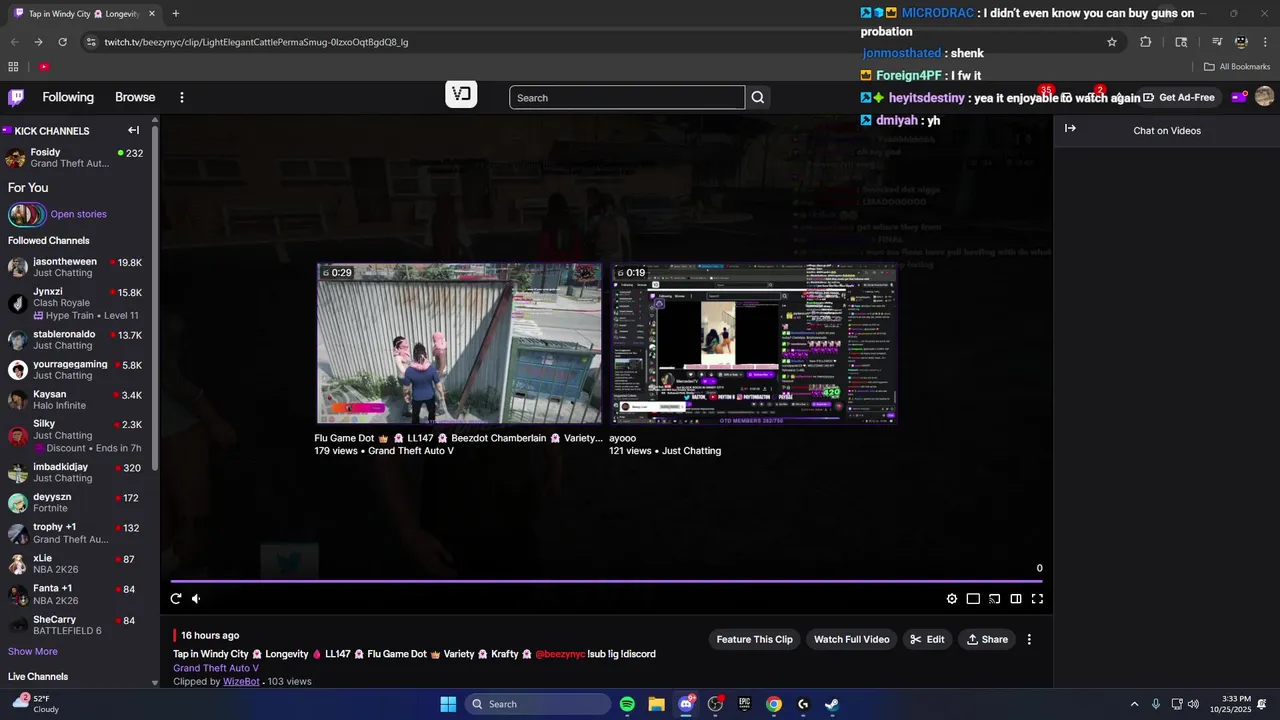Click the Share button

pyautogui.click(x=987, y=639)
